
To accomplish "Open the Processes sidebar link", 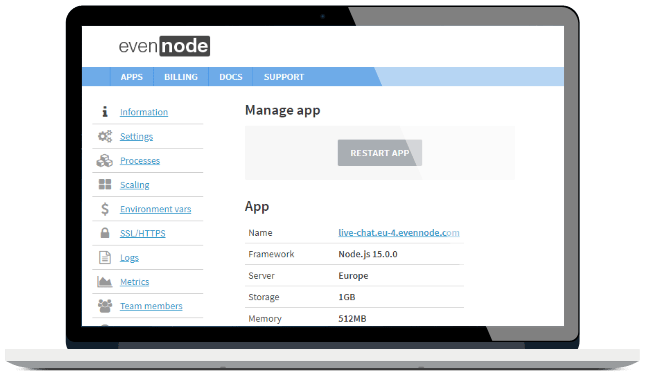I will tap(140, 161).
